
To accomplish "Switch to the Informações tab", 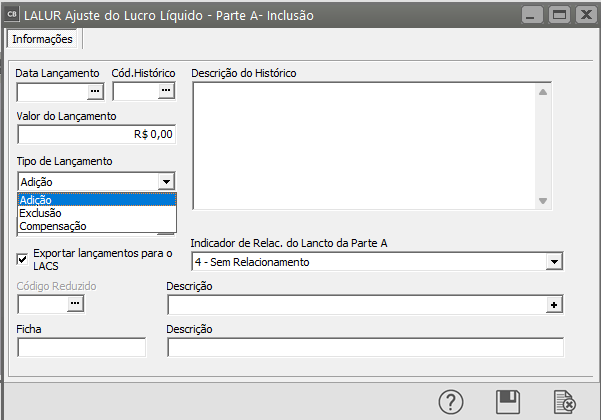I will pyautogui.click(x=43, y=39).
